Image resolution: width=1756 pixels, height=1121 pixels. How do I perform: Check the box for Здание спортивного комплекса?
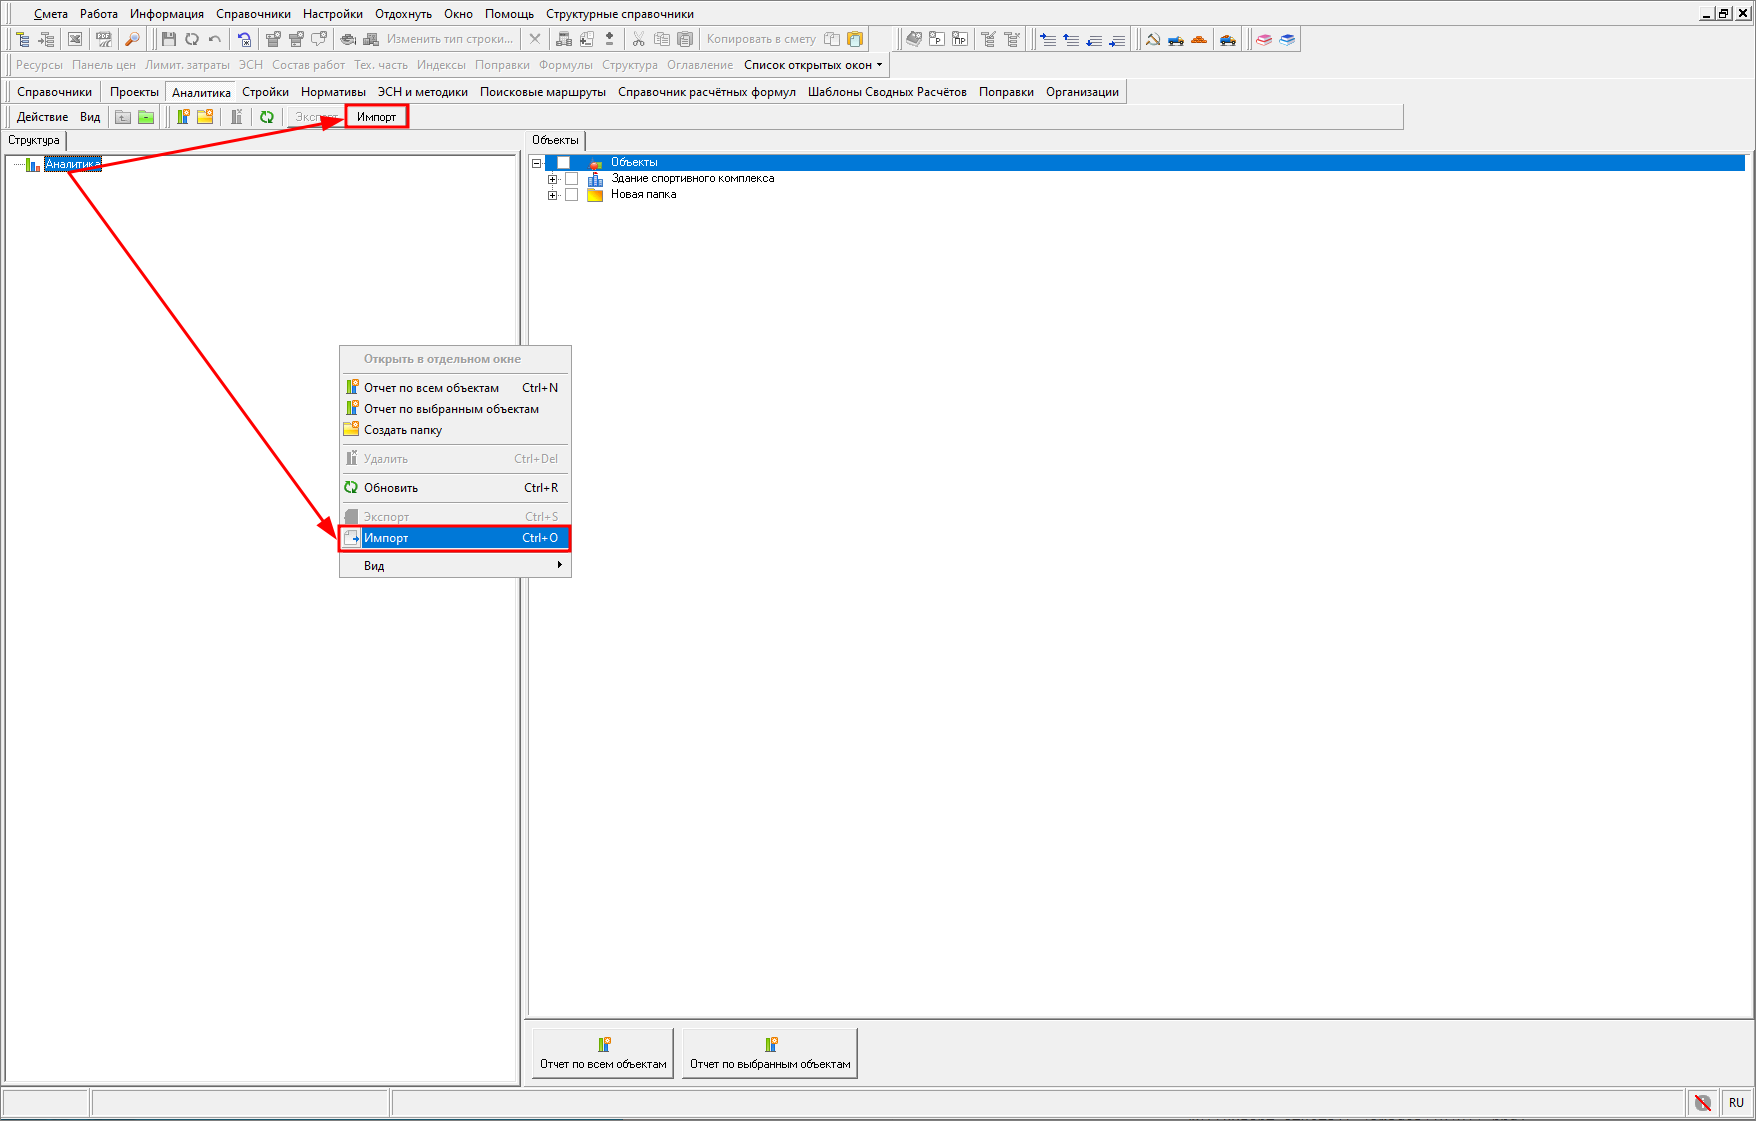point(572,179)
